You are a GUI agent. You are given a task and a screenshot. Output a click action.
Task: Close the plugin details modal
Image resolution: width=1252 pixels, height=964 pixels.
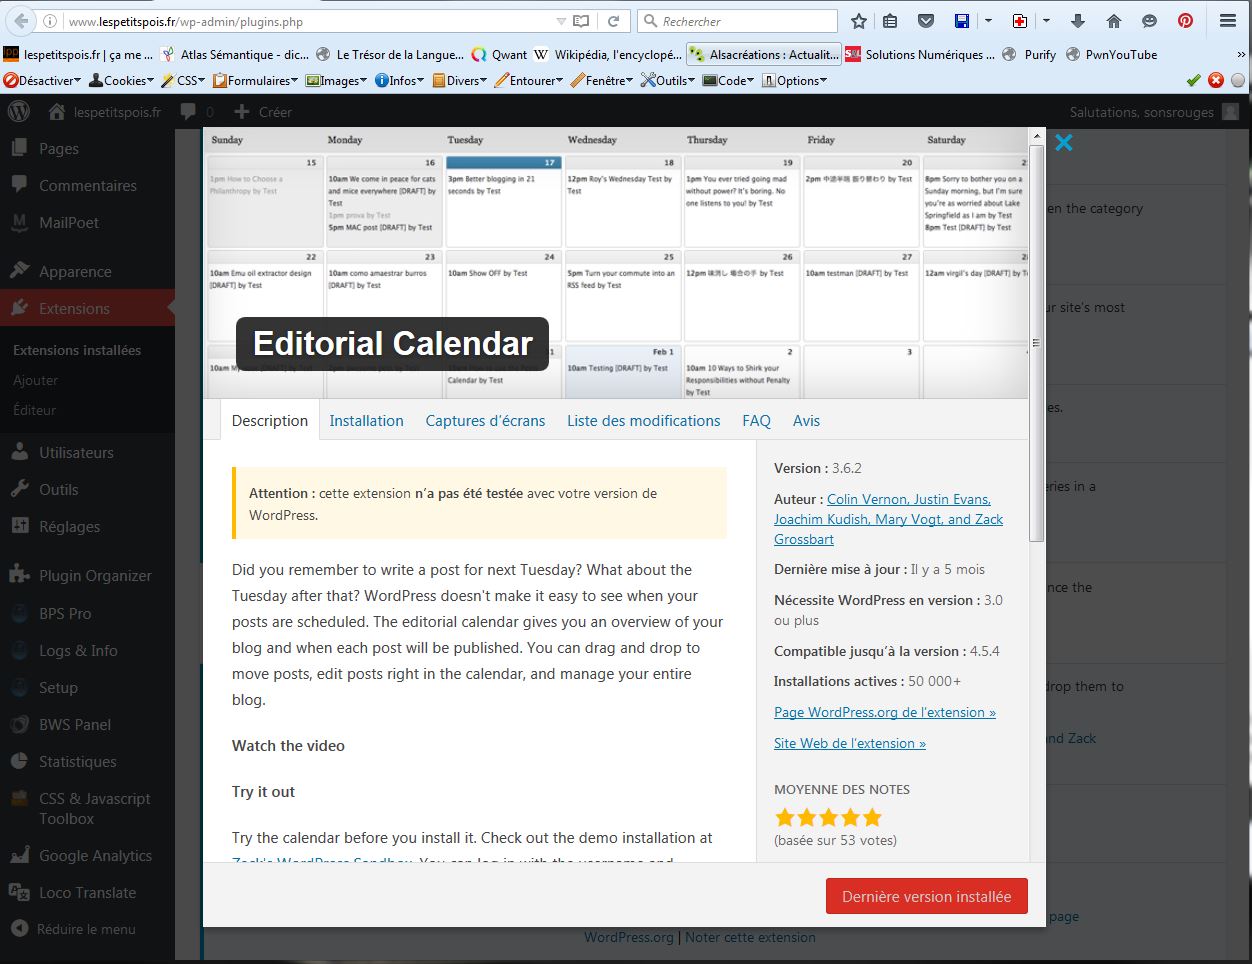point(1063,143)
